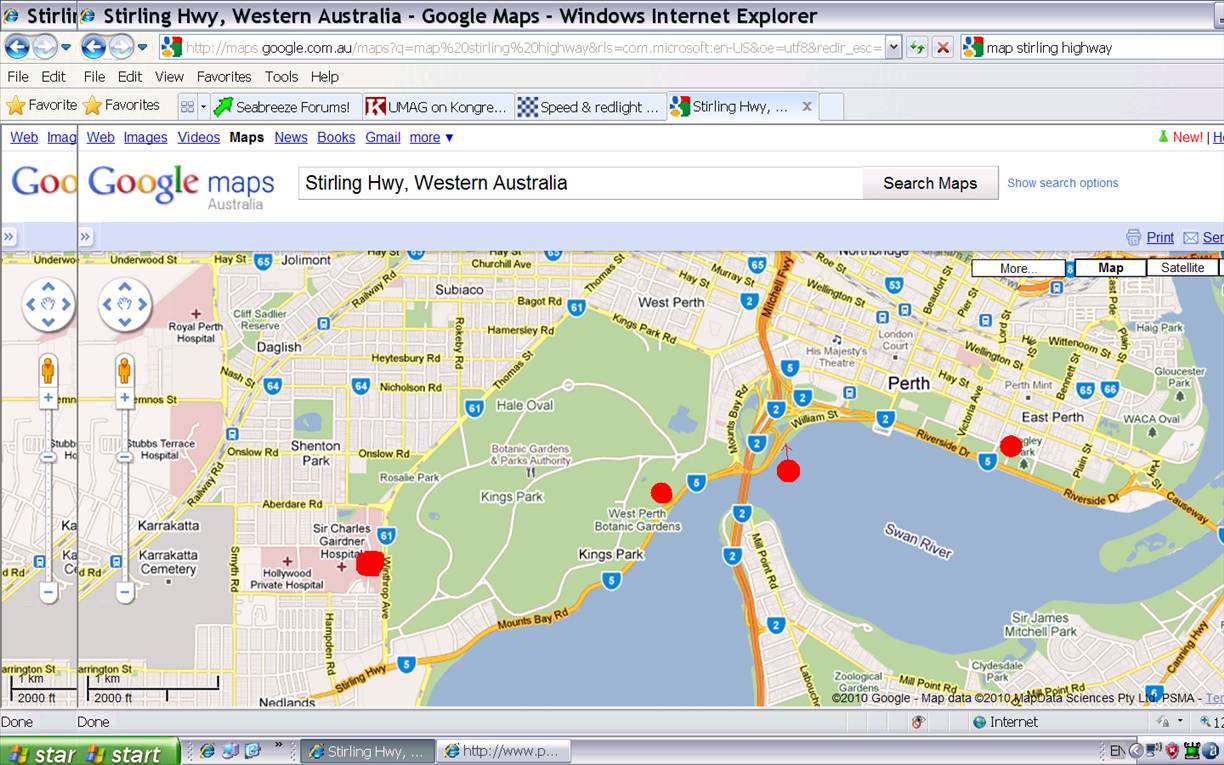
Task: Open the More... map layers menu
Action: pyautogui.click(x=1018, y=268)
